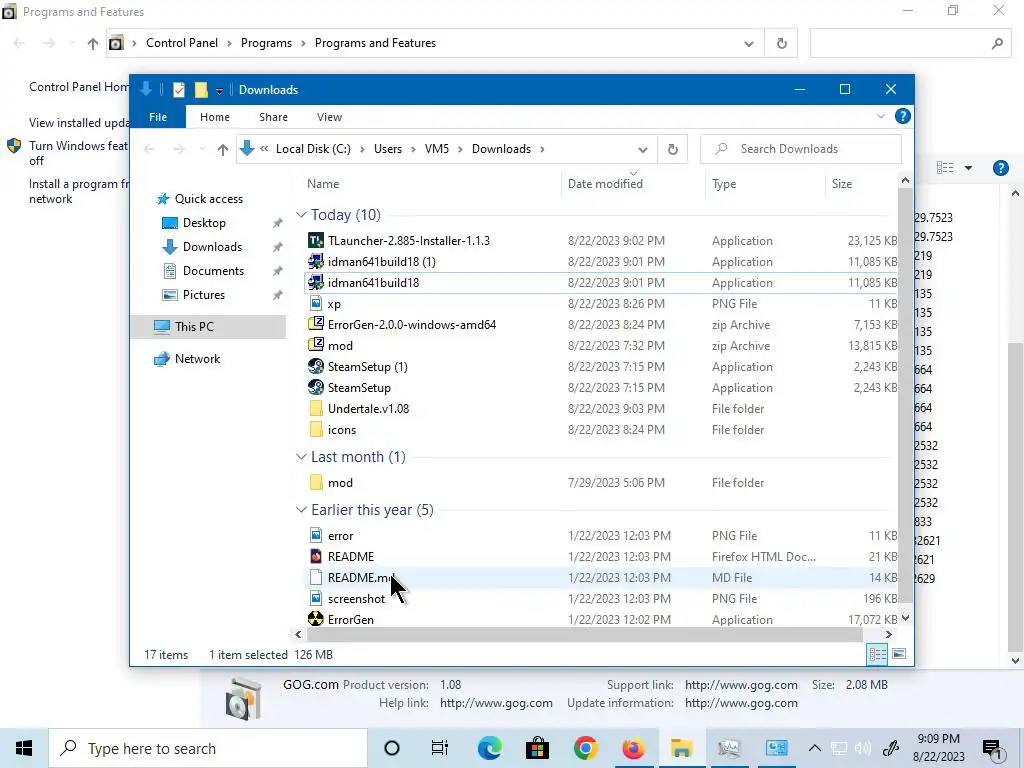The height and width of the screenshot is (768, 1024).
Task: Click the Search Downloads input field
Action: point(801,149)
